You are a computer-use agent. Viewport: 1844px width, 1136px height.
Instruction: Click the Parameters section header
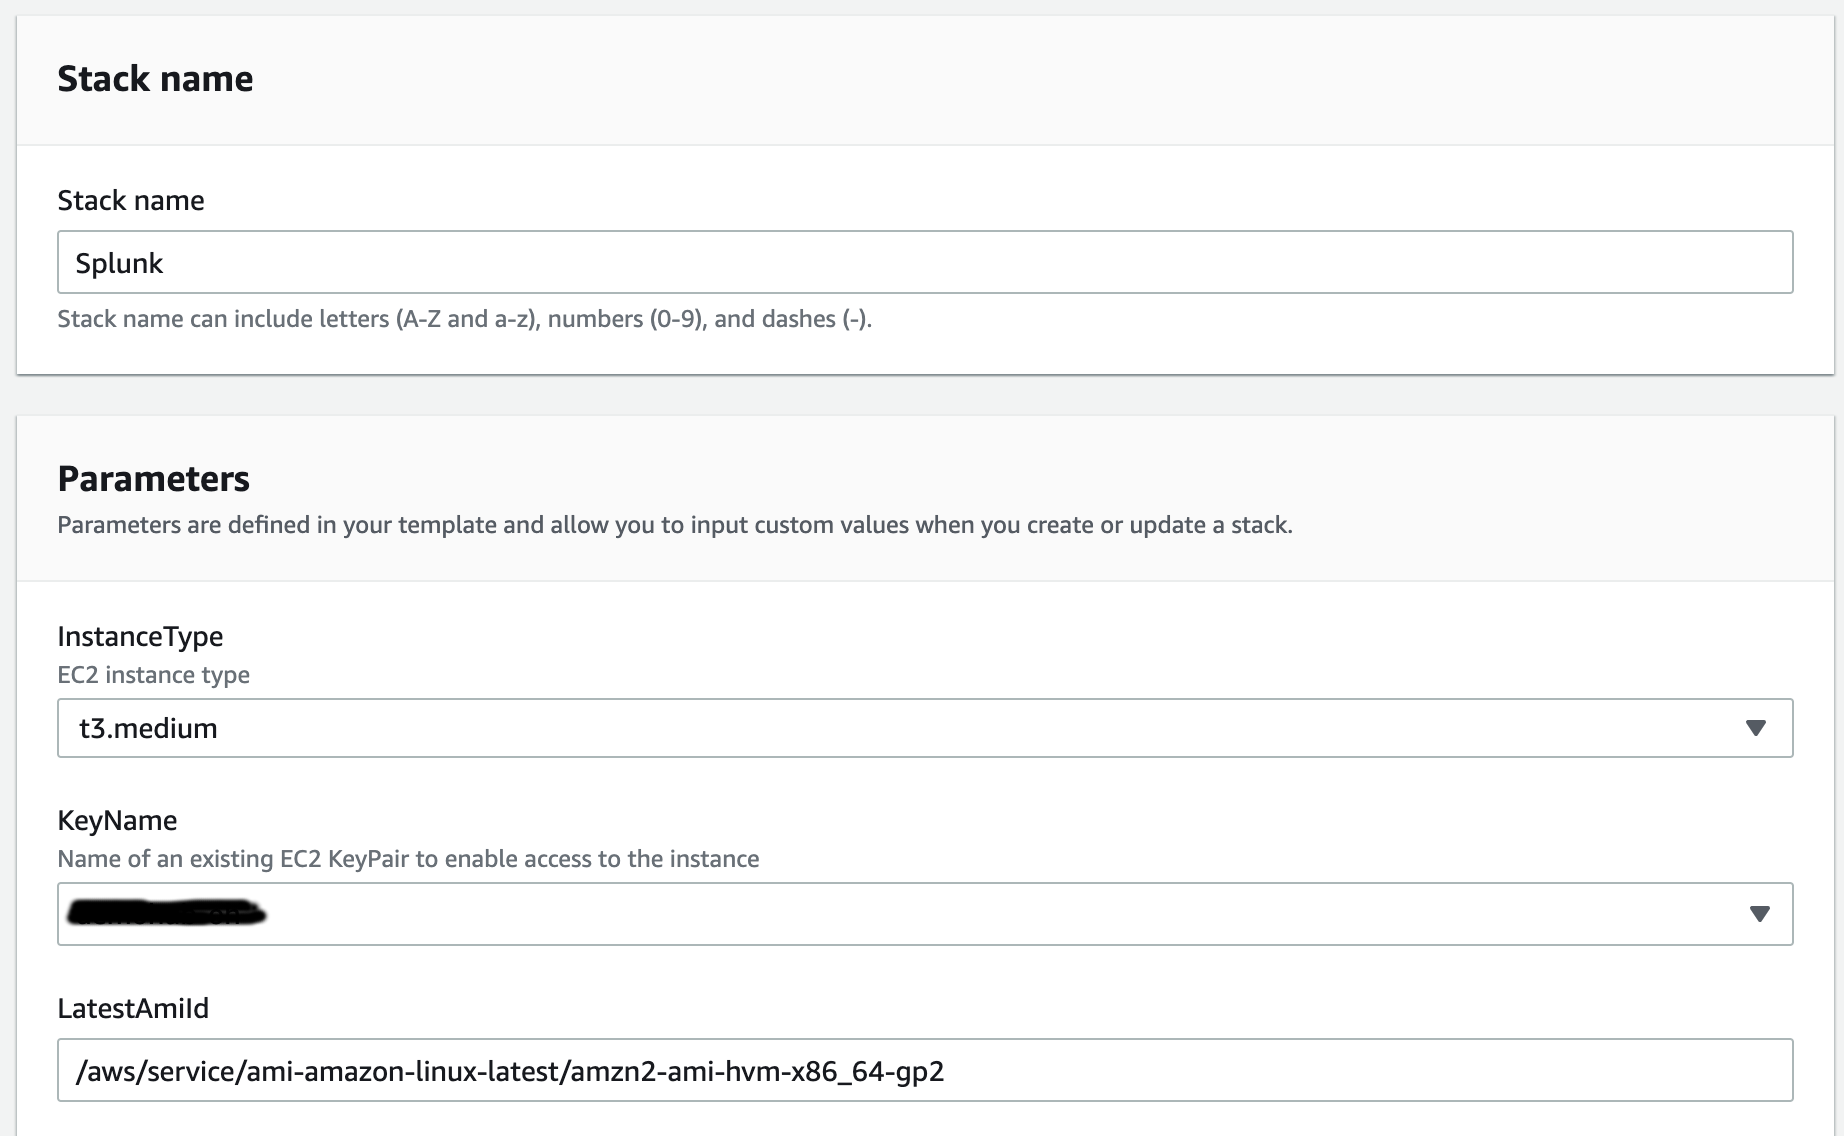153,478
